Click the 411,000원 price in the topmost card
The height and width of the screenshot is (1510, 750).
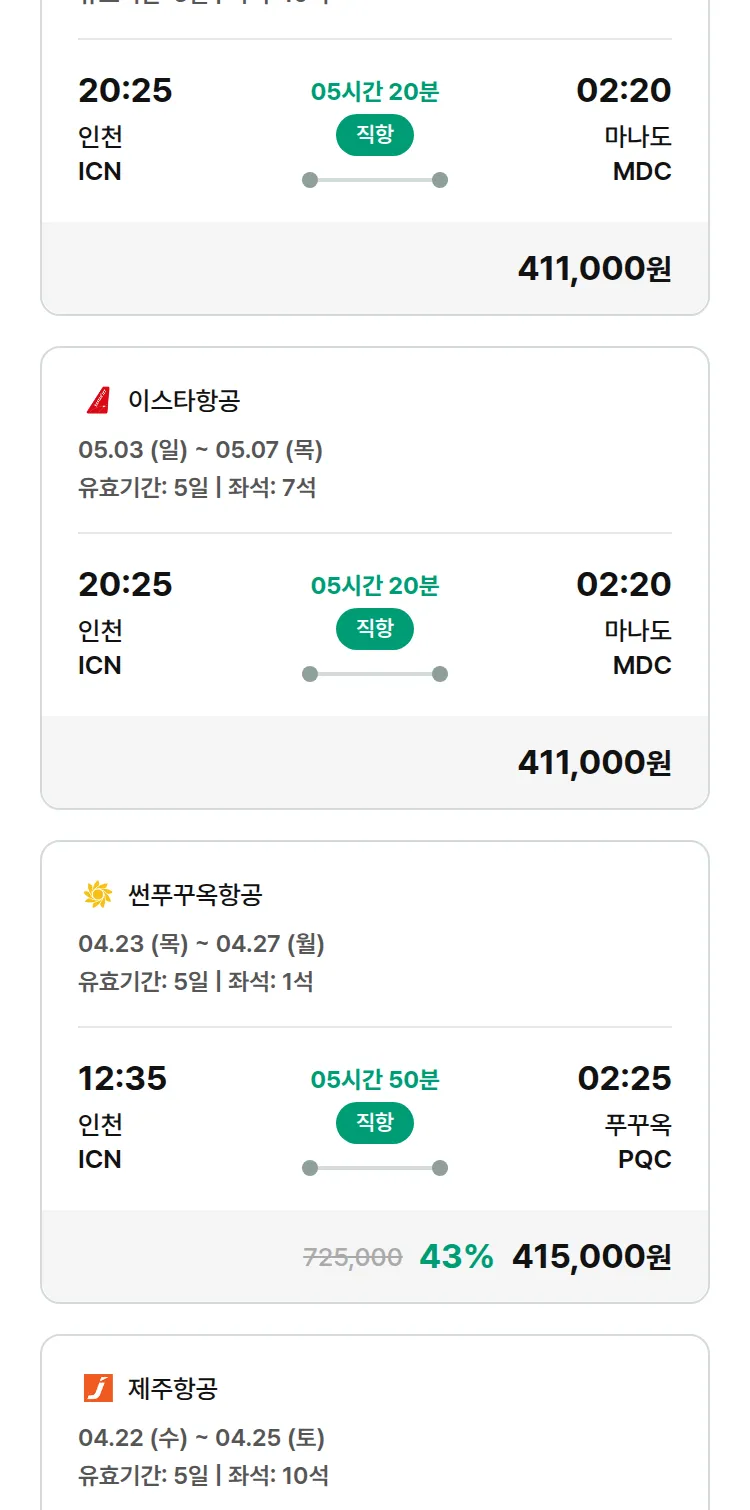point(594,269)
